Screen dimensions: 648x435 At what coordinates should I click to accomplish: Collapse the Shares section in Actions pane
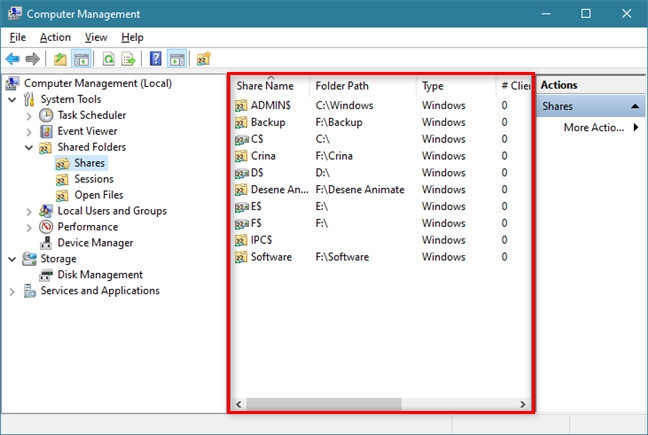pyautogui.click(x=635, y=106)
